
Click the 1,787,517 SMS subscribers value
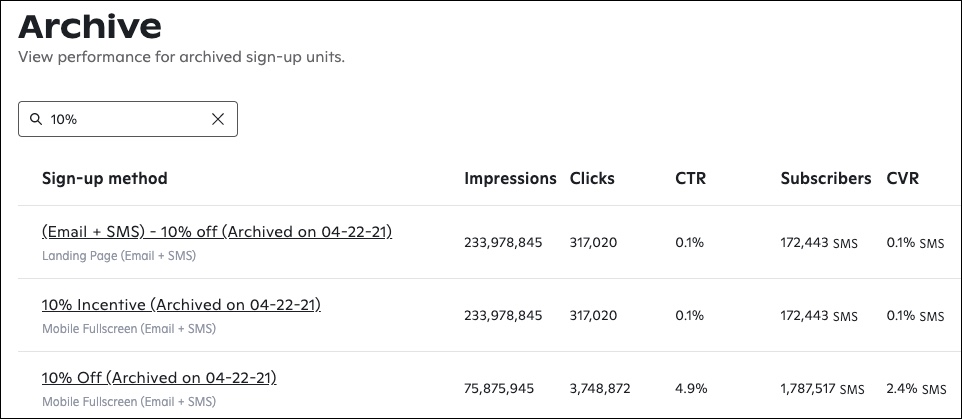click(819, 388)
